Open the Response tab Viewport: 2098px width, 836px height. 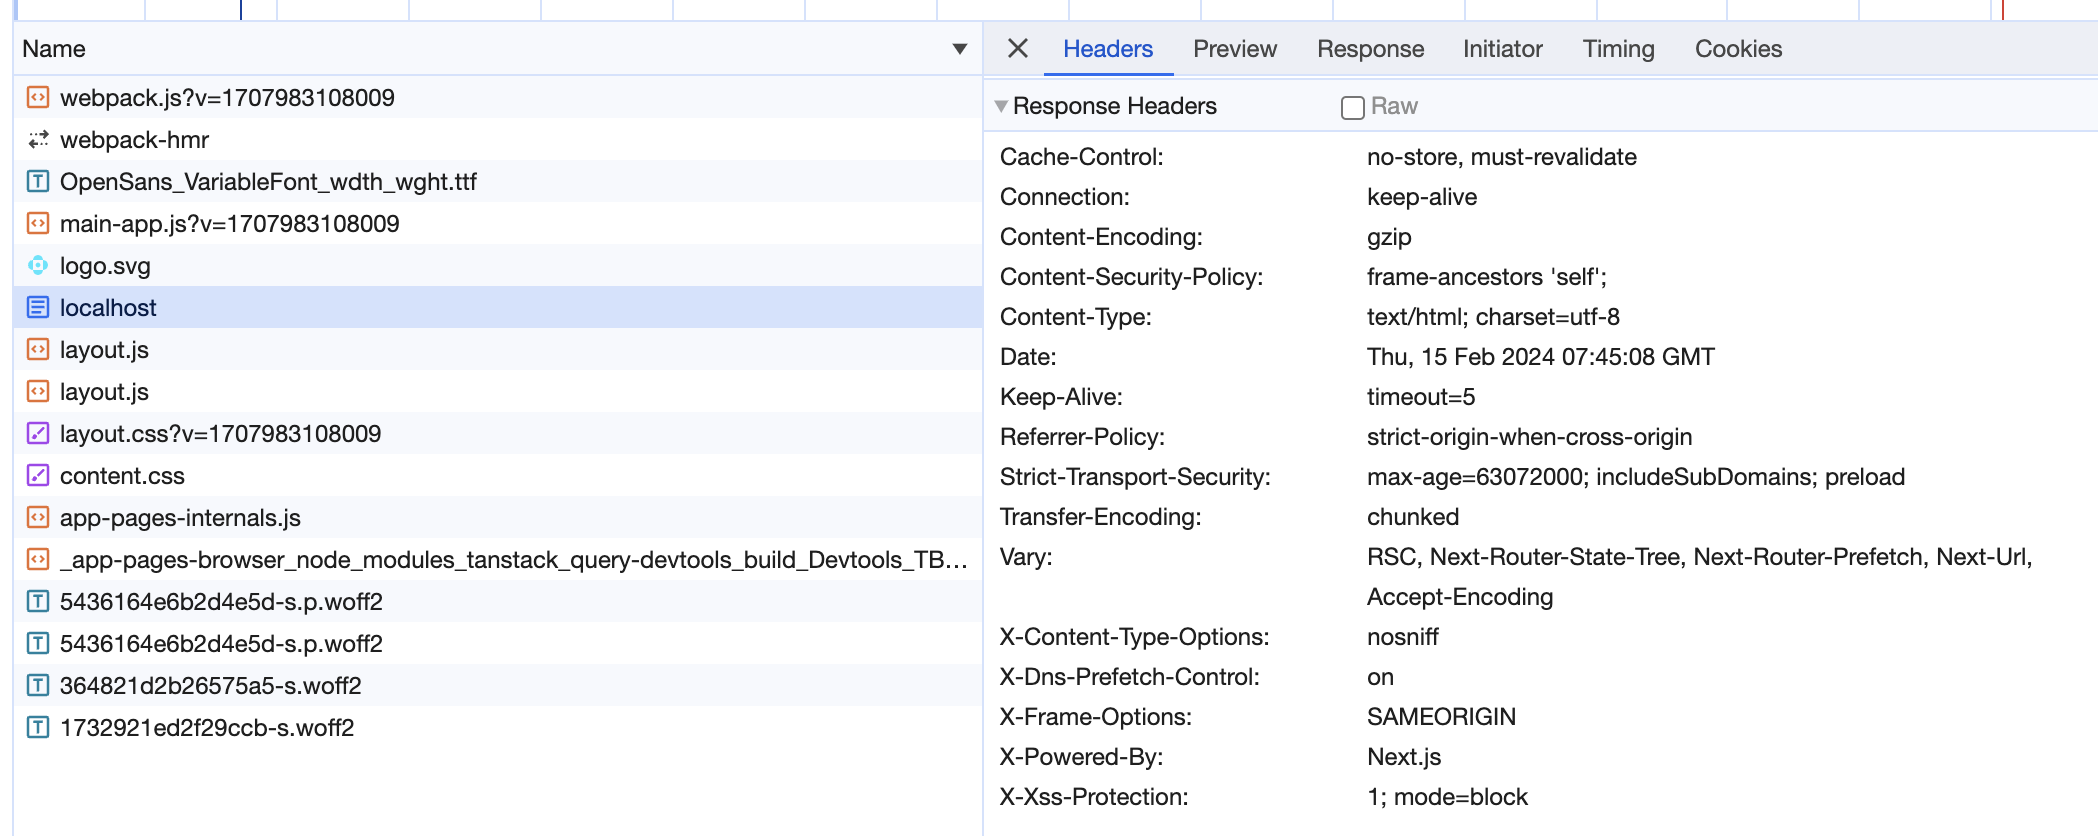point(1370,49)
